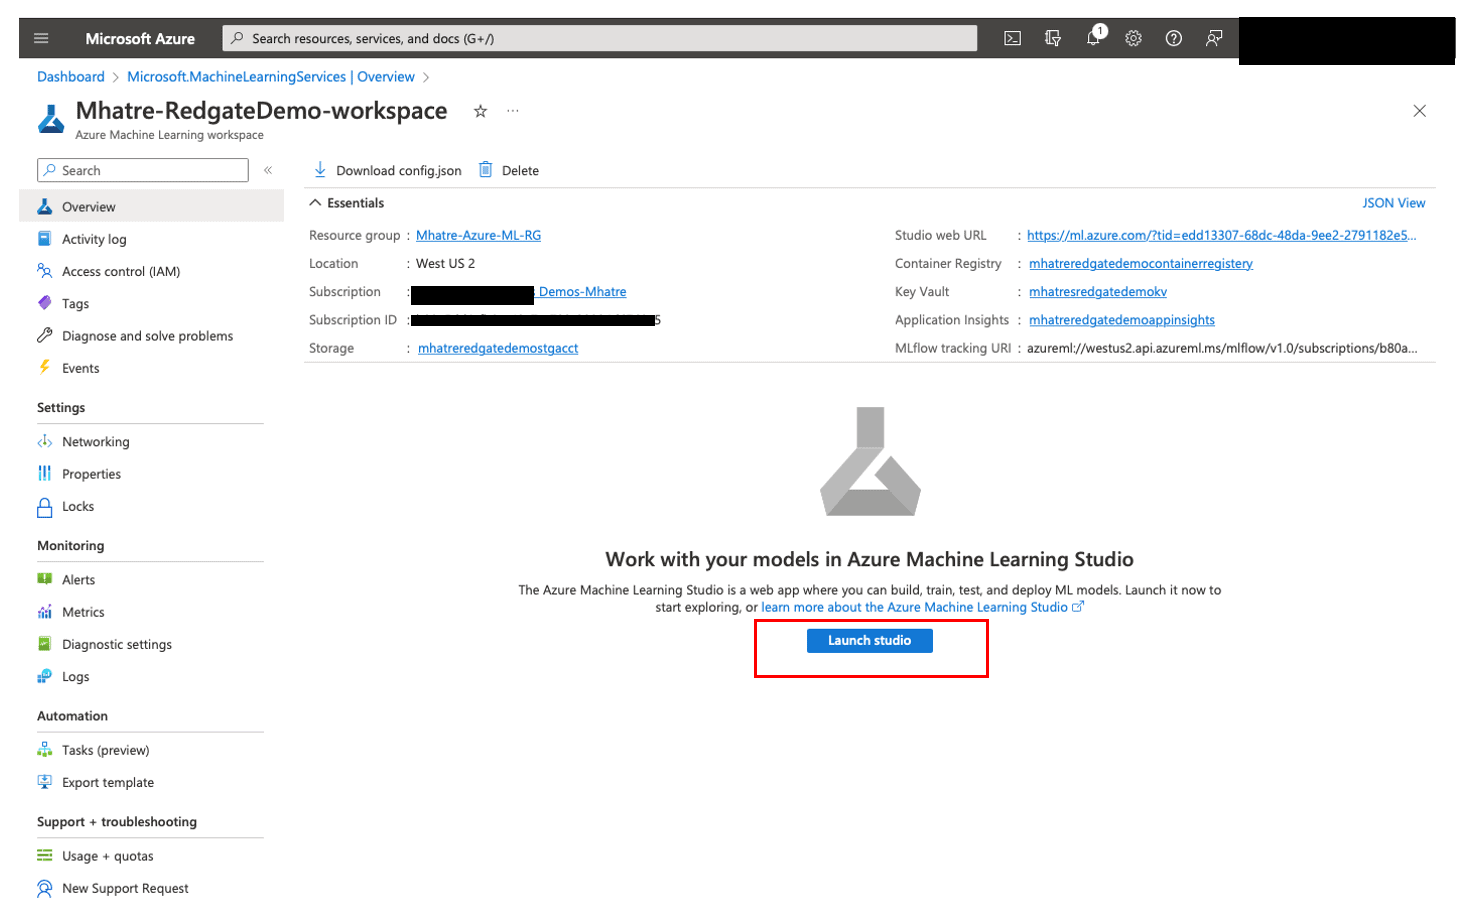Open portal settings gear icon

click(1133, 38)
